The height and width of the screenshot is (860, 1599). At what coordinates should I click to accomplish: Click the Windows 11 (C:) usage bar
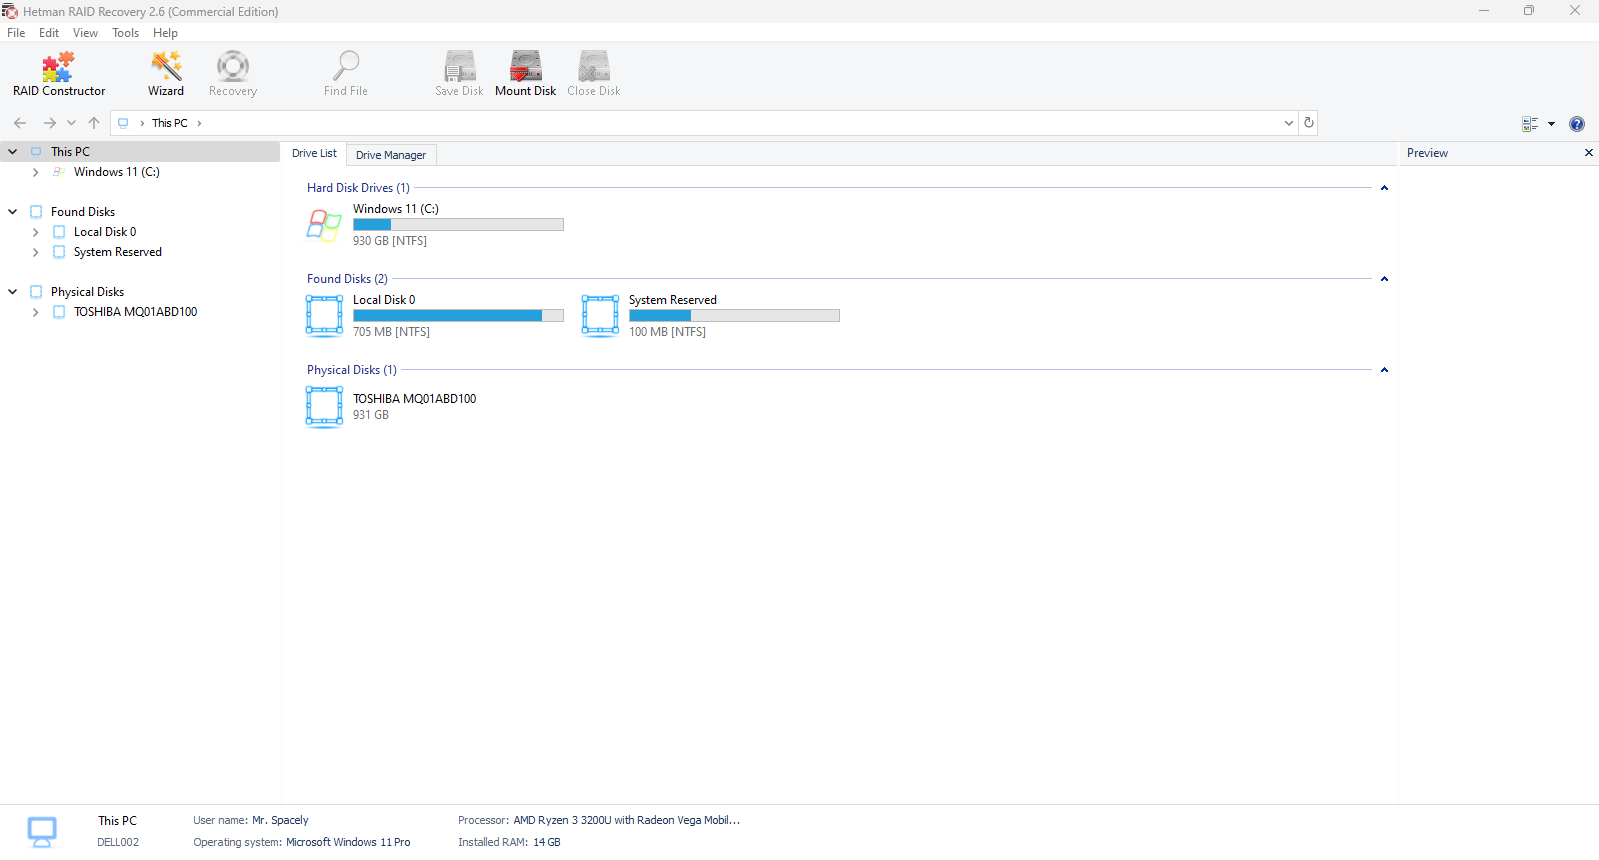pyautogui.click(x=458, y=225)
